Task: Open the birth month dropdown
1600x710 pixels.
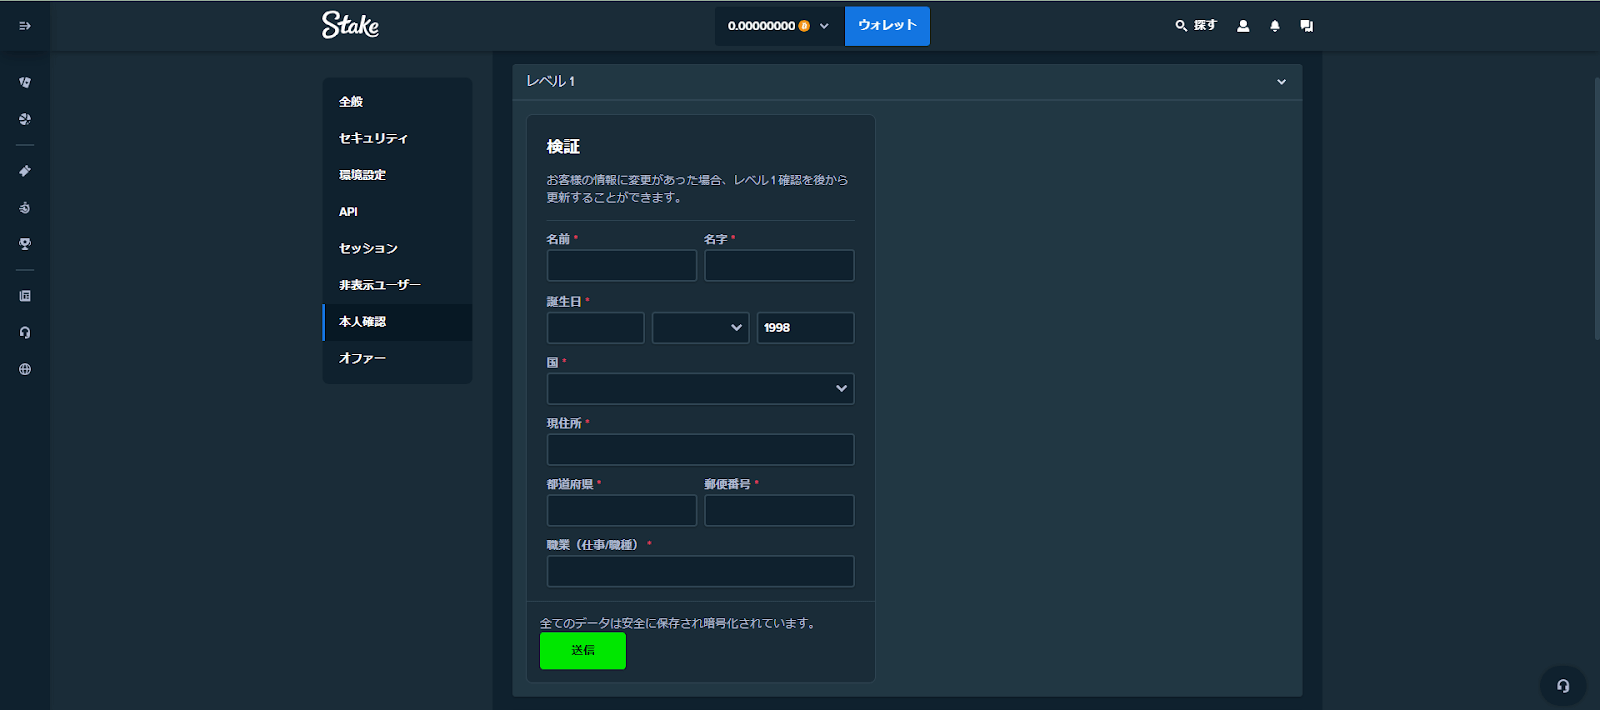Action: pyautogui.click(x=700, y=328)
